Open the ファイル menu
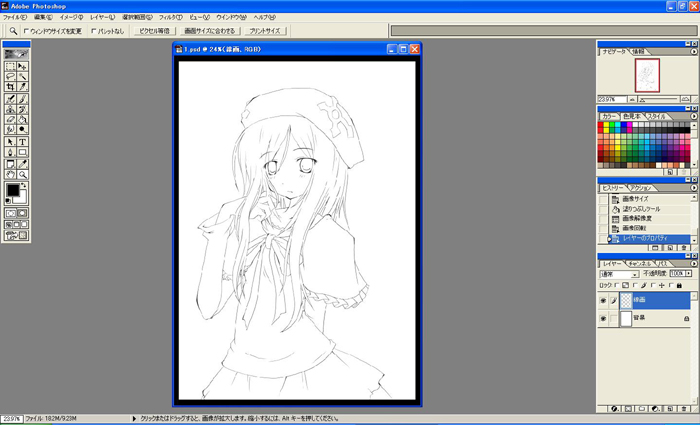Image resolution: width=700 pixels, height=425 pixels. (x=15, y=17)
